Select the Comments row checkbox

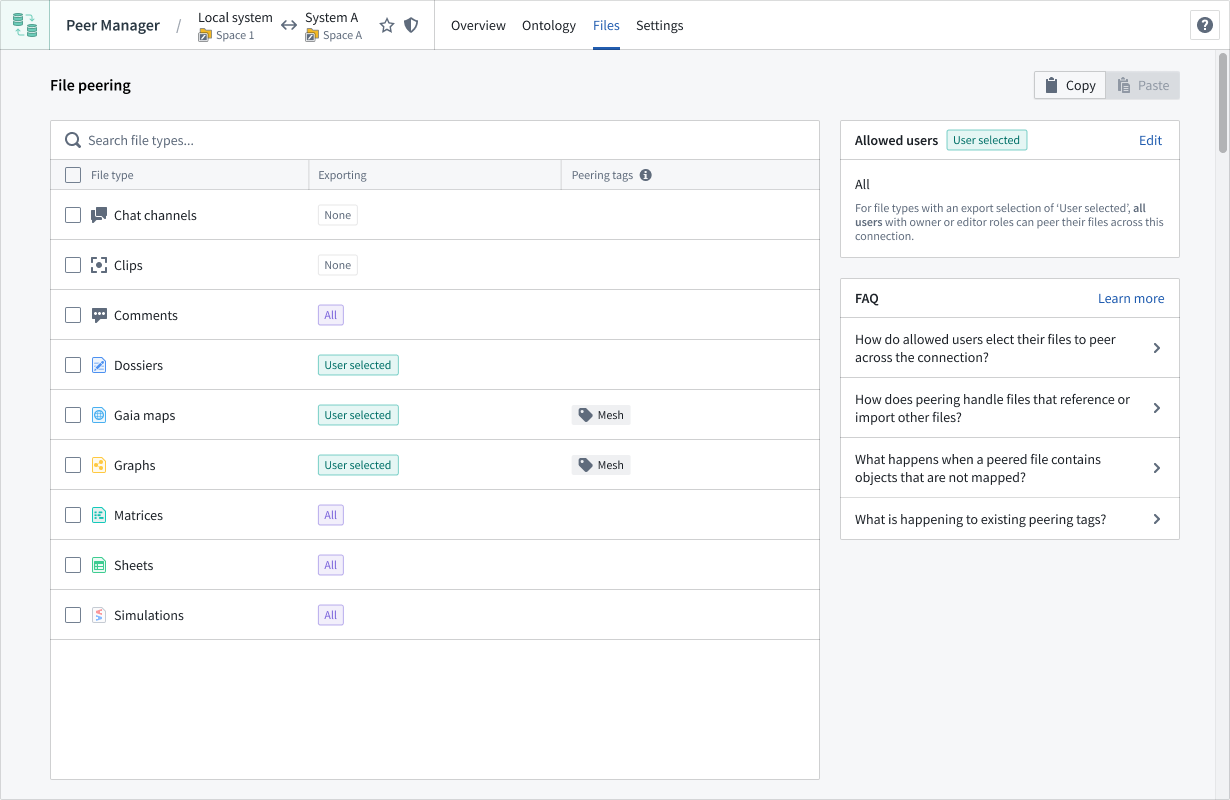[x=73, y=315]
